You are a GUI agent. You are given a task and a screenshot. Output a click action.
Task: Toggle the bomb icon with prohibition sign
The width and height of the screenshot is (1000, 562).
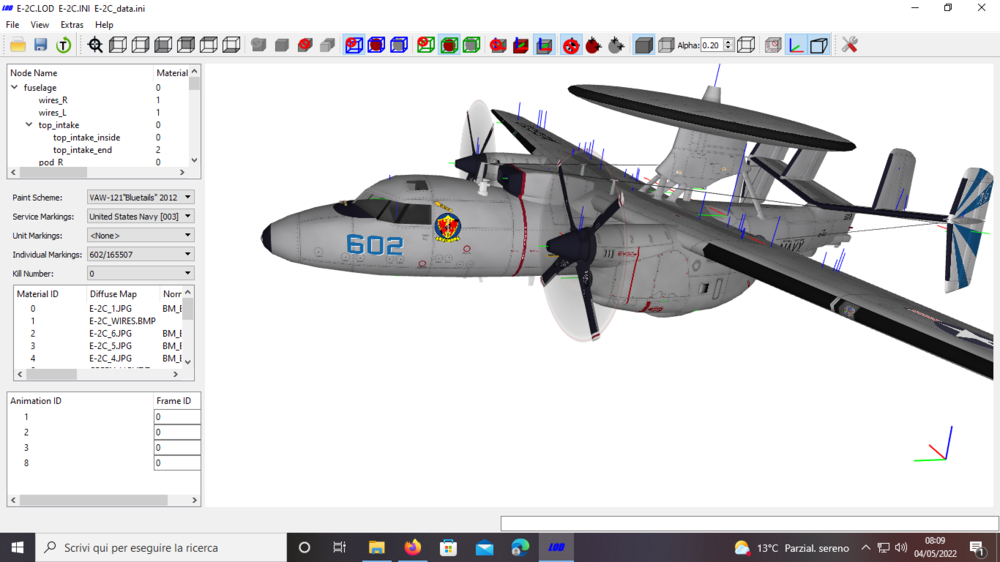[571, 45]
